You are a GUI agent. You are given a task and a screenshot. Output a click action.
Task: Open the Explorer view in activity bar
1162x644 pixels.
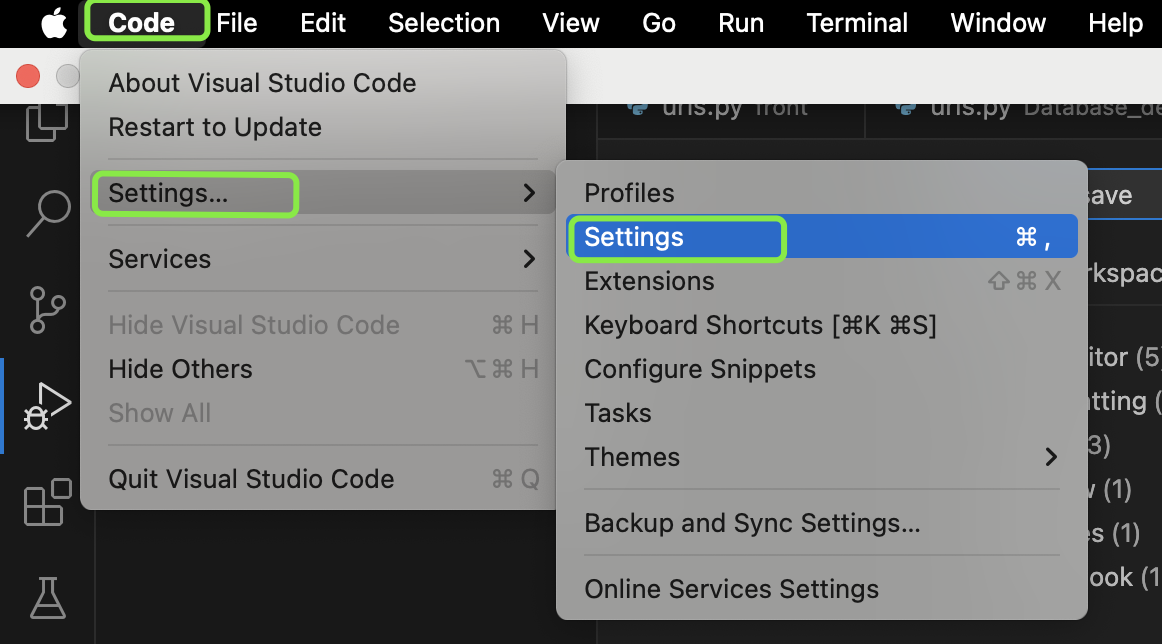tap(47, 122)
